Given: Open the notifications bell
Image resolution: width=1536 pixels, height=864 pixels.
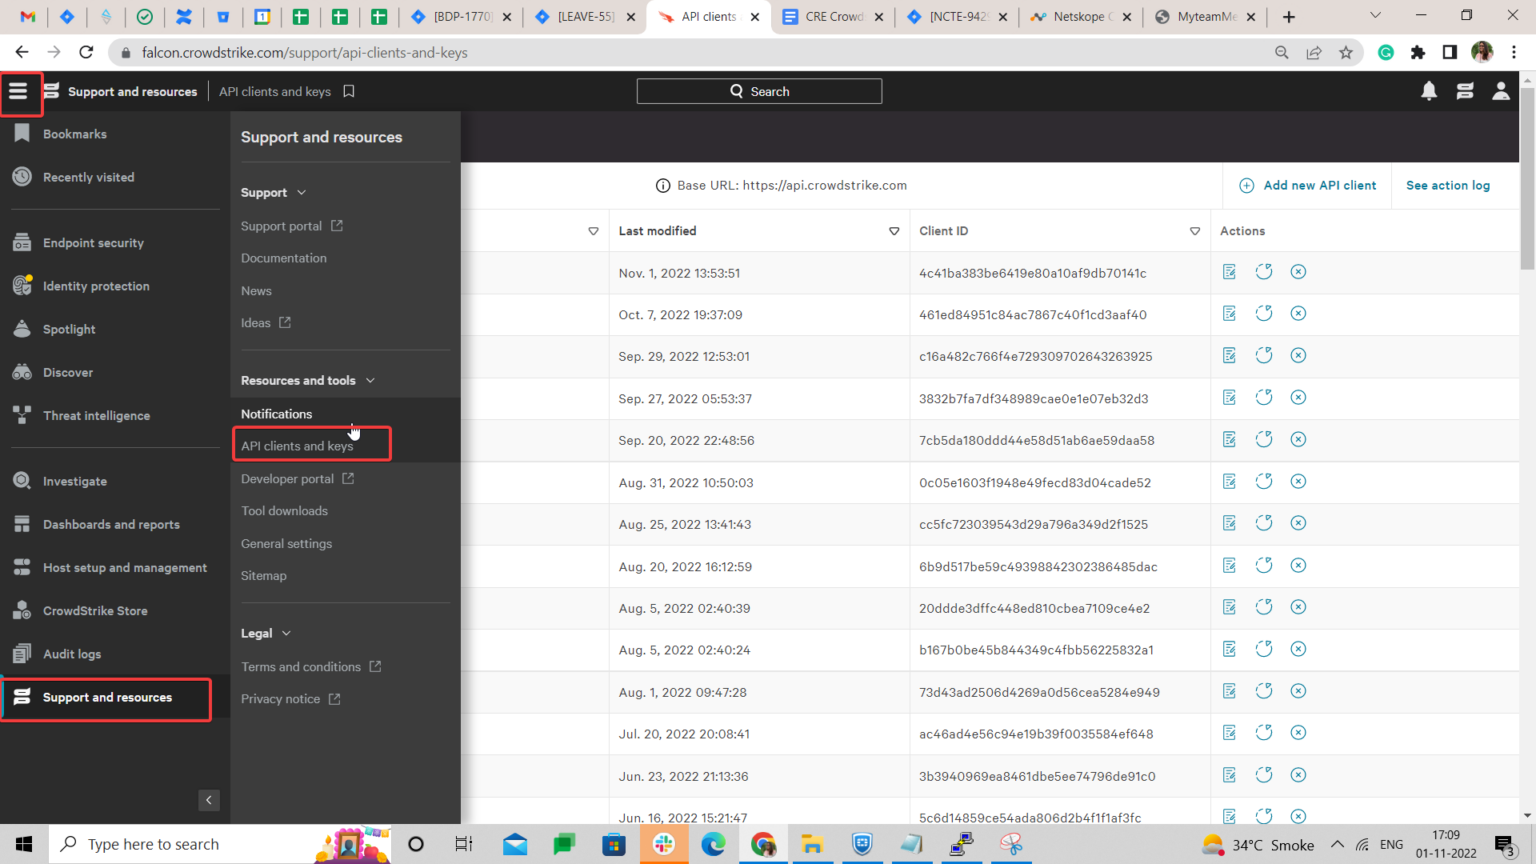Looking at the screenshot, I should (x=1429, y=90).
